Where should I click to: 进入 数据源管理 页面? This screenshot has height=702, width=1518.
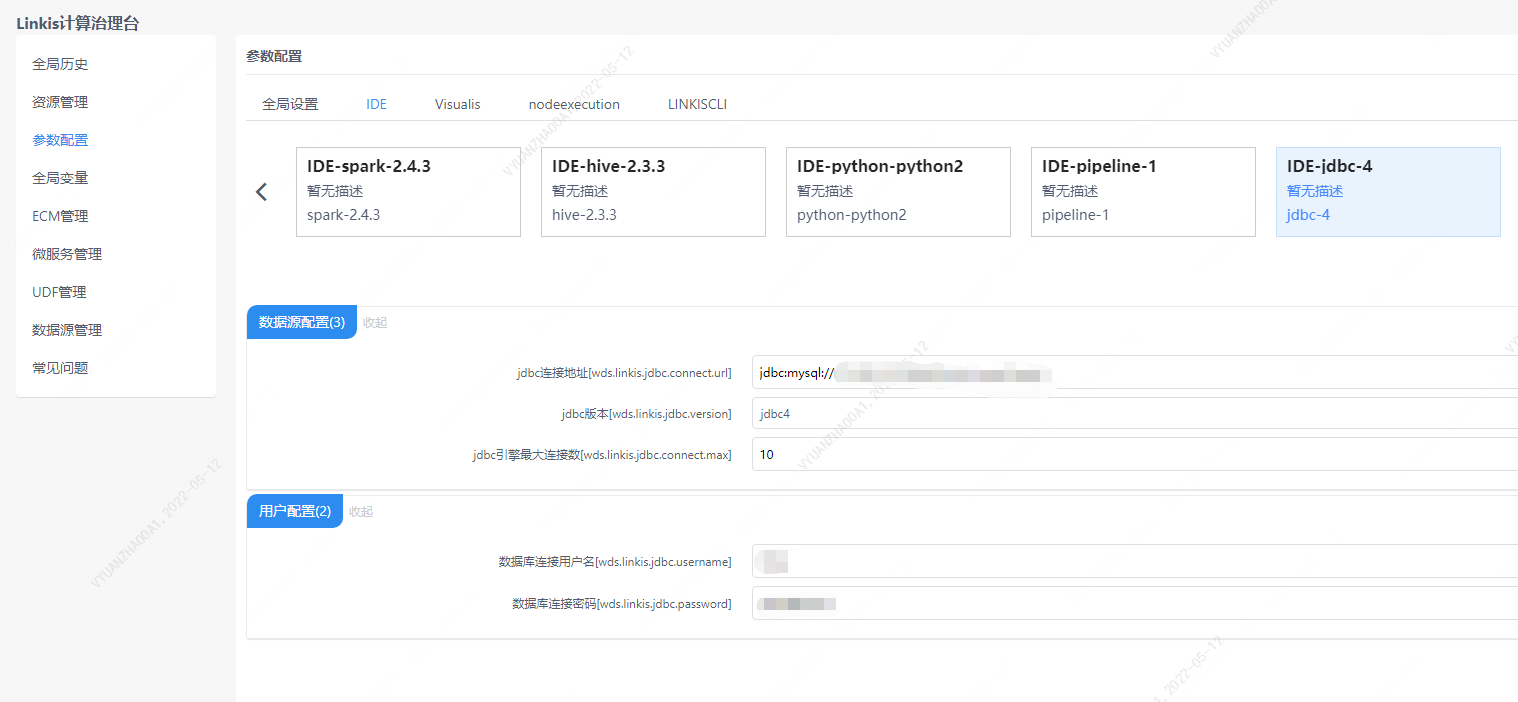pyautogui.click(x=68, y=329)
